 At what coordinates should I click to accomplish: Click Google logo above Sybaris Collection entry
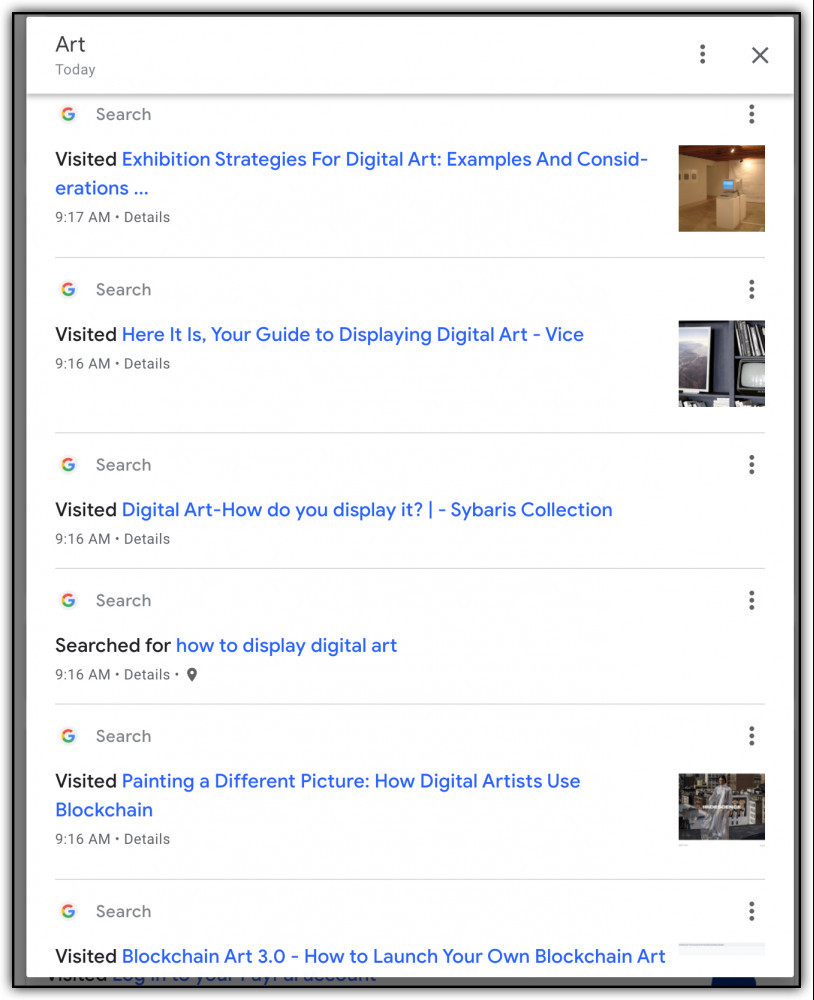point(68,465)
